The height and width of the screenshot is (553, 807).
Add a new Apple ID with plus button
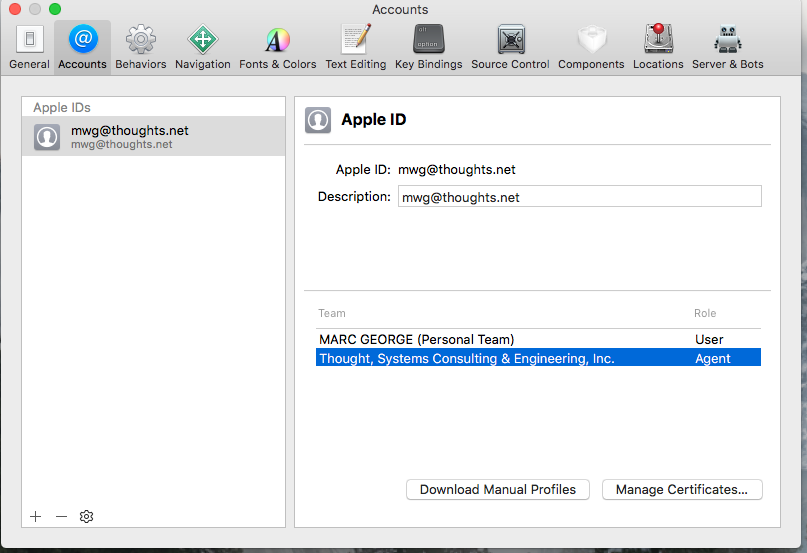(x=36, y=516)
